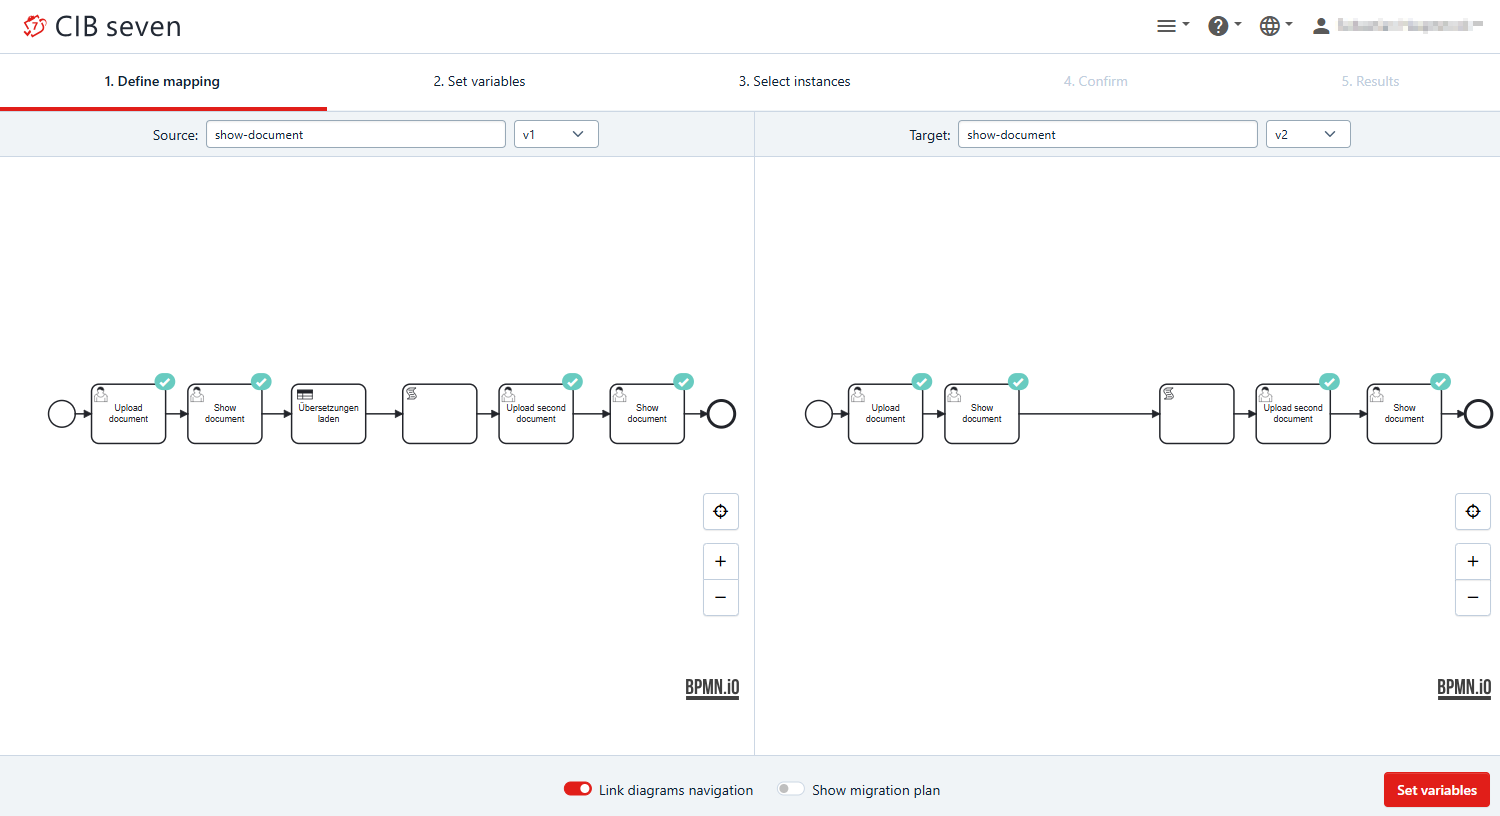Reset source diagram viewport with crosshair button
The height and width of the screenshot is (816, 1500).
720,512
